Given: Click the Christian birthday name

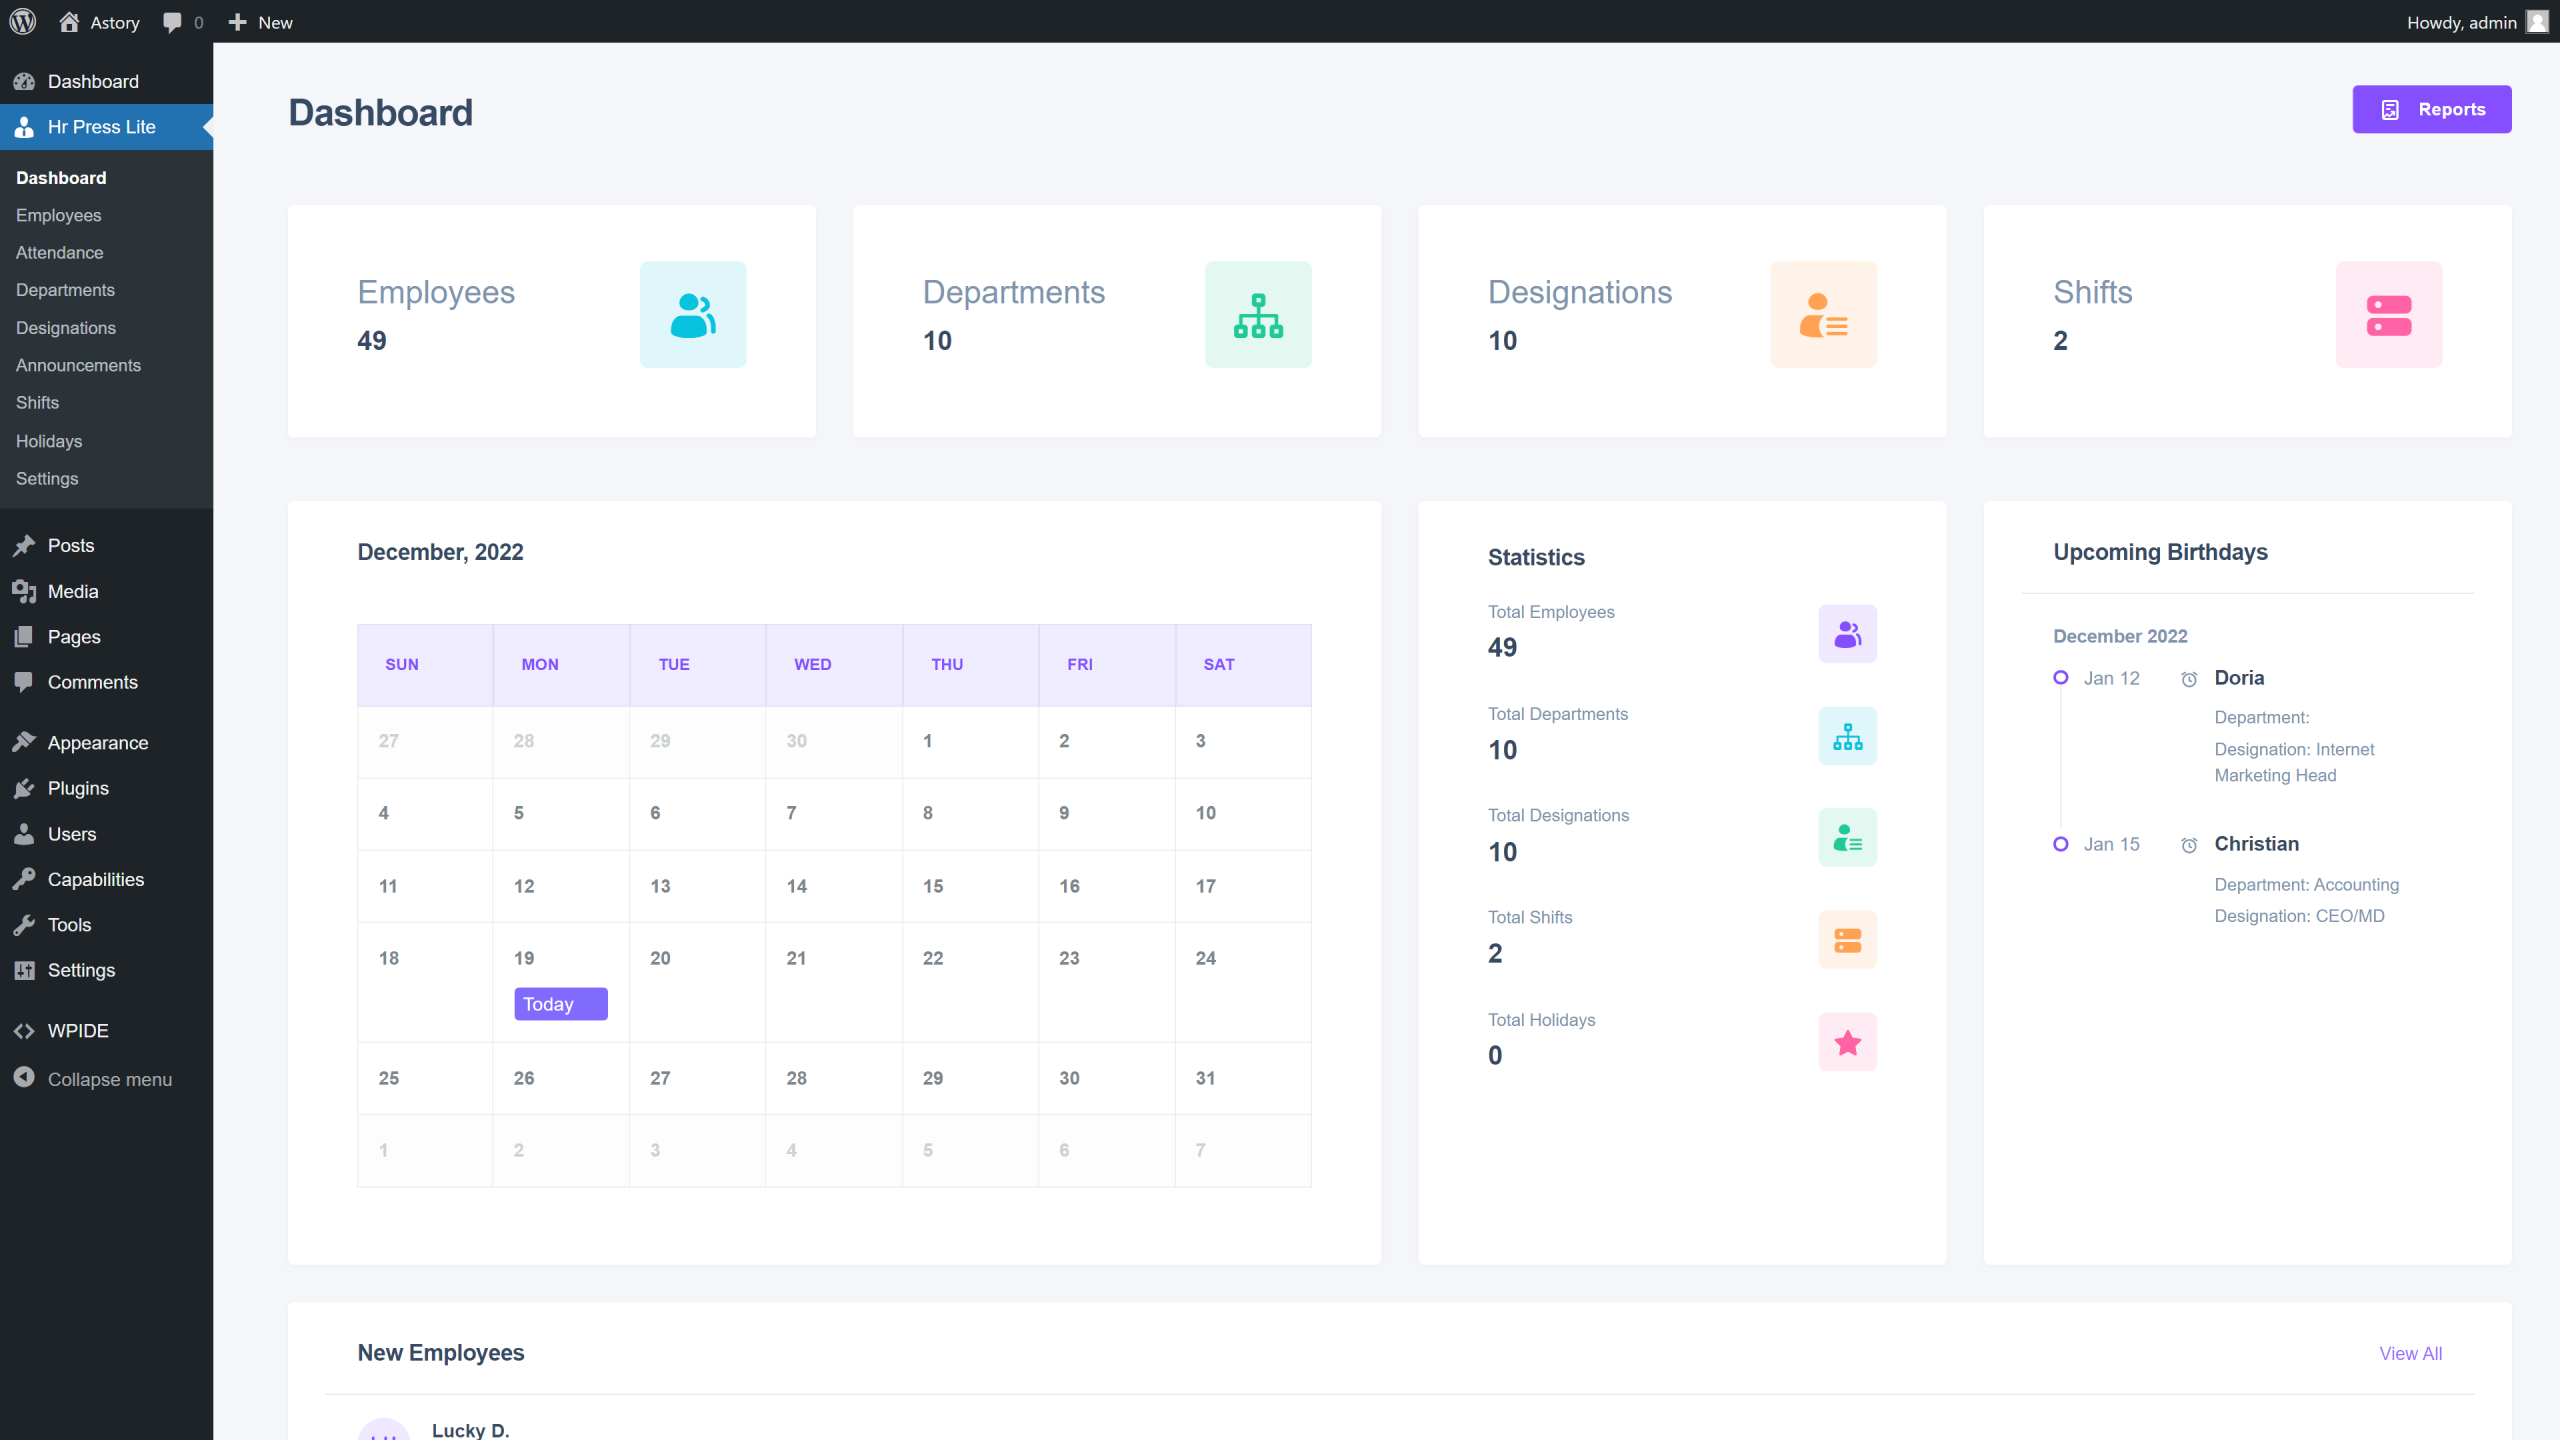Looking at the screenshot, I should pos(2256,844).
